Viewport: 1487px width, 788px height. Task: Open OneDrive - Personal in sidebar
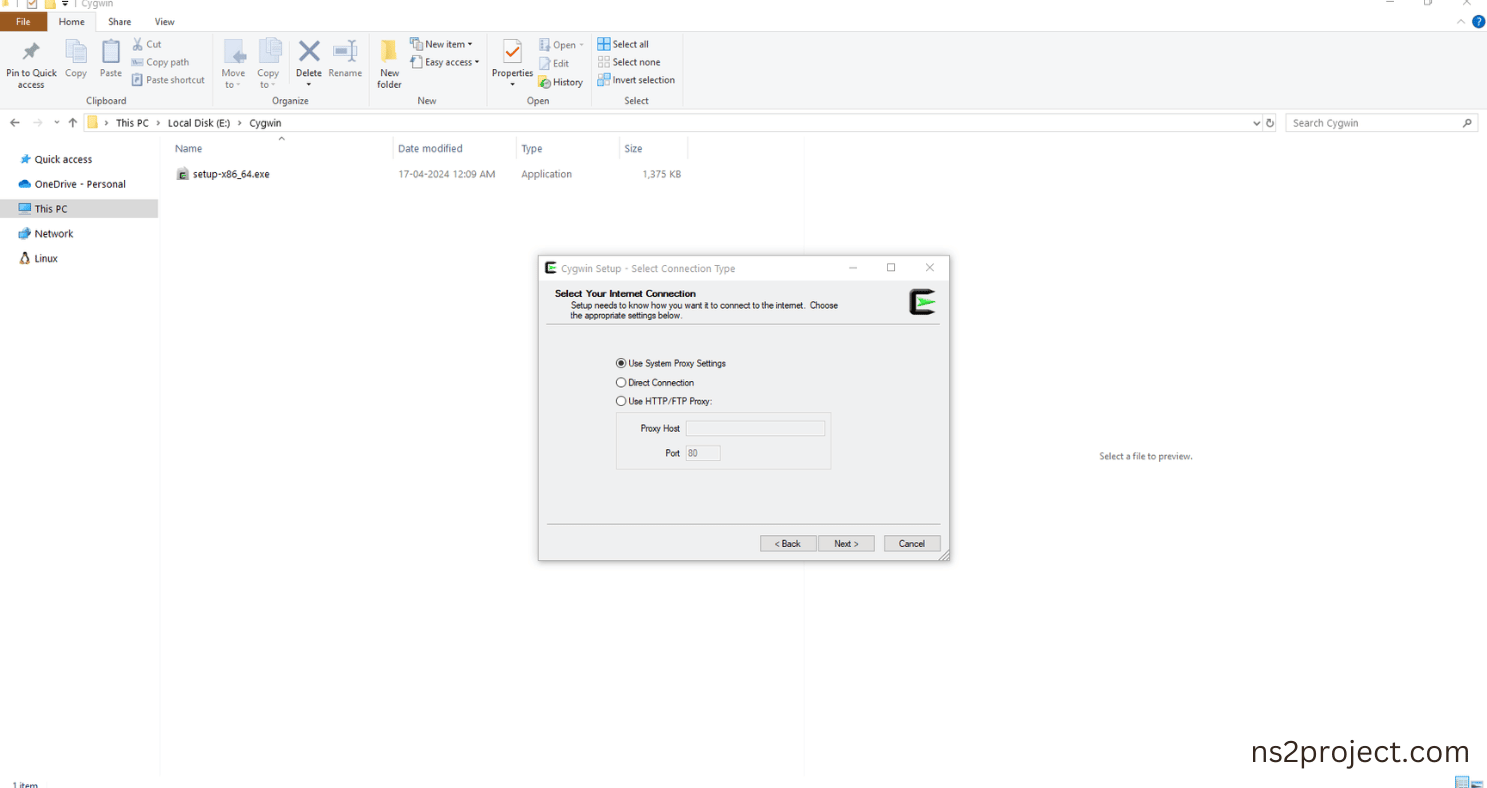point(80,184)
